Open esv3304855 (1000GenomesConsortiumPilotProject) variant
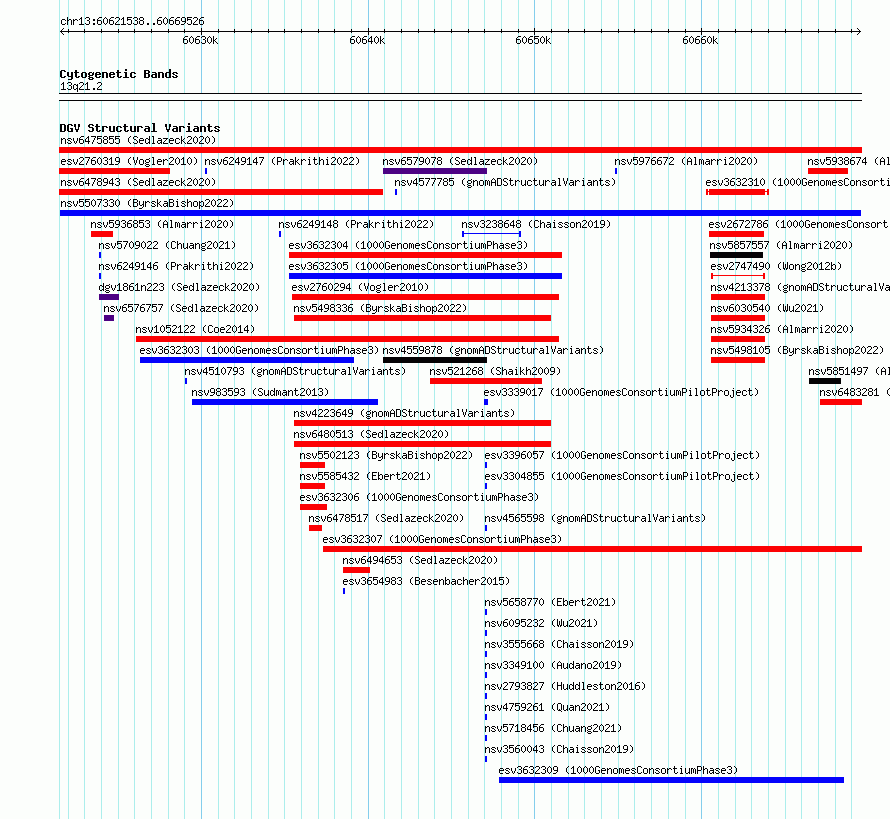The image size is (890, 819). tap(623, 476)
